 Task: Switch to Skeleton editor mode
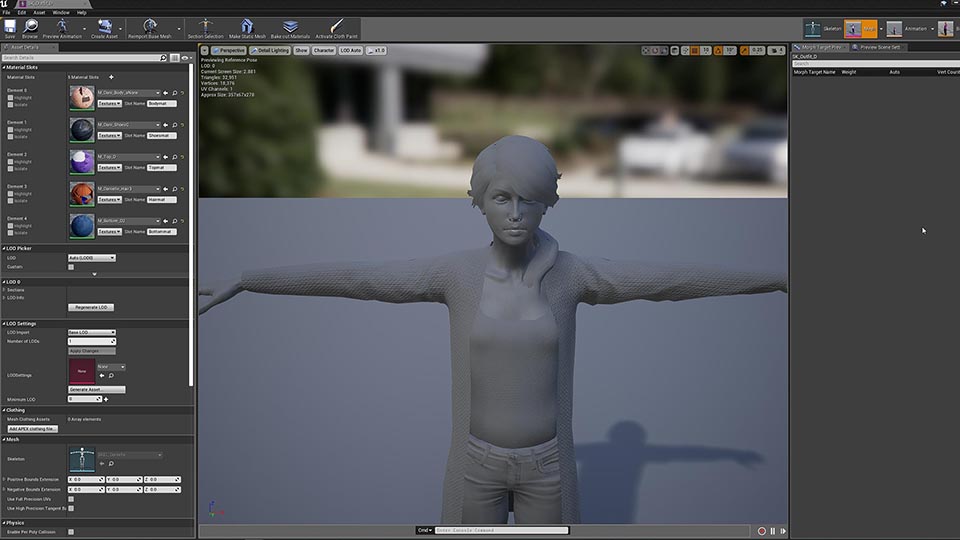[x=823, y=28]
